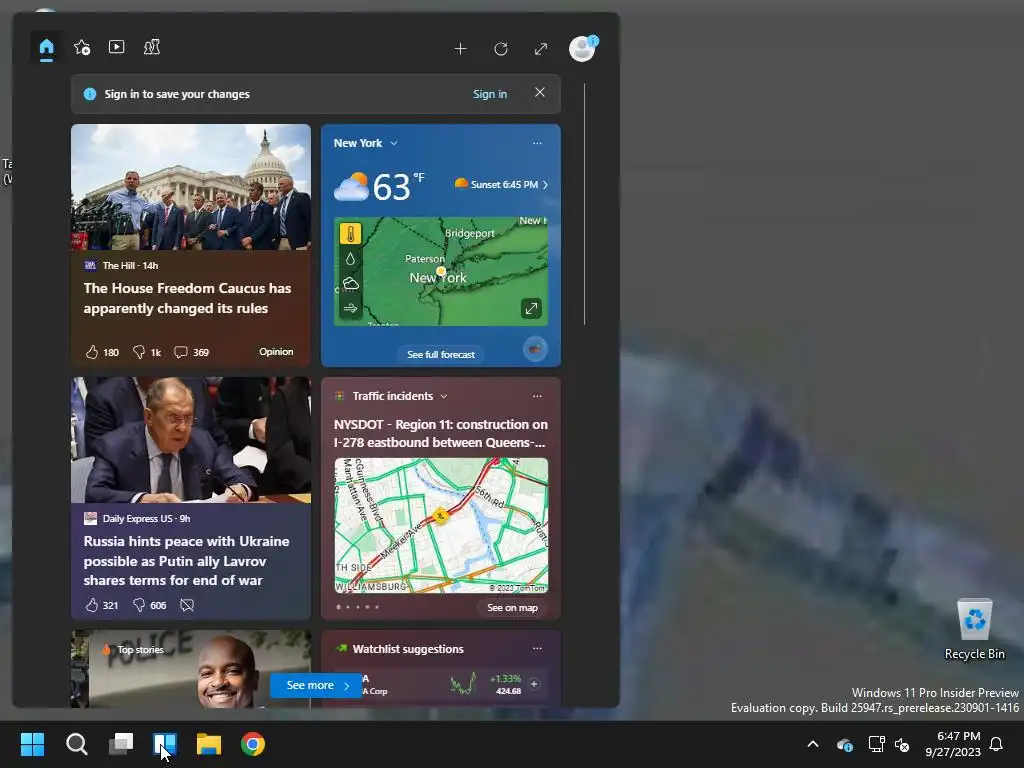Dislike the Daily Express story
Viewport: 1024px width, 768px height.
[149, 605]
